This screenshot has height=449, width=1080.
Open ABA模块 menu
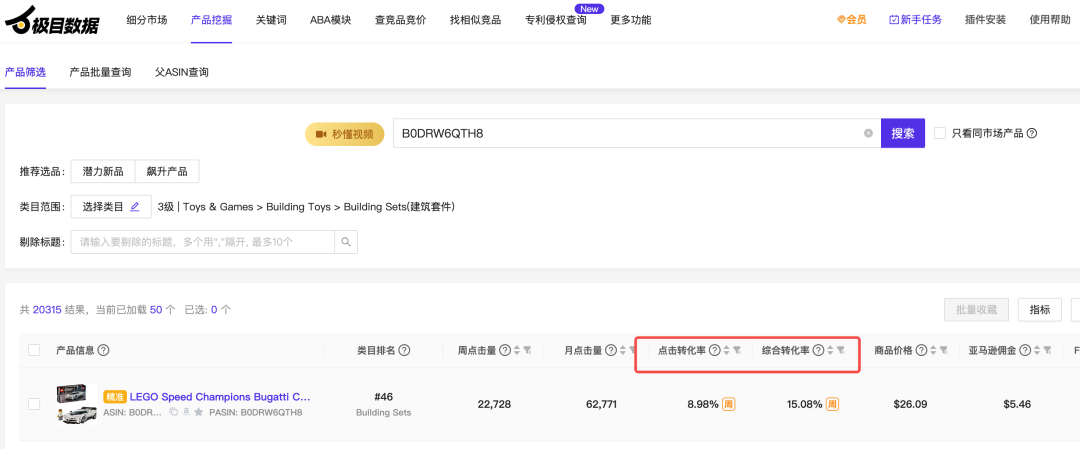331,20
